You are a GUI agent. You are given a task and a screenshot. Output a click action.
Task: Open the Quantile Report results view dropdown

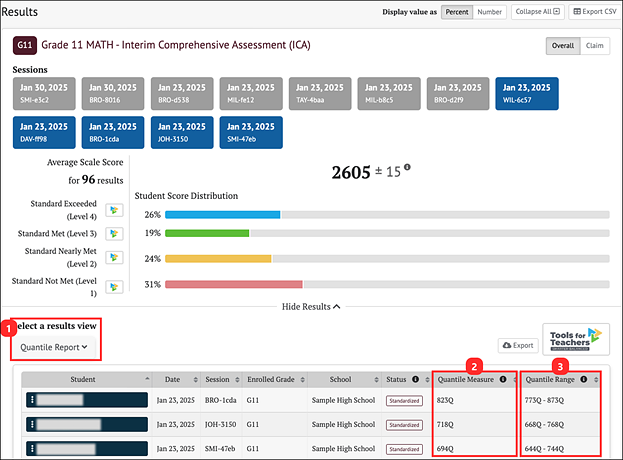pos(54,347)
